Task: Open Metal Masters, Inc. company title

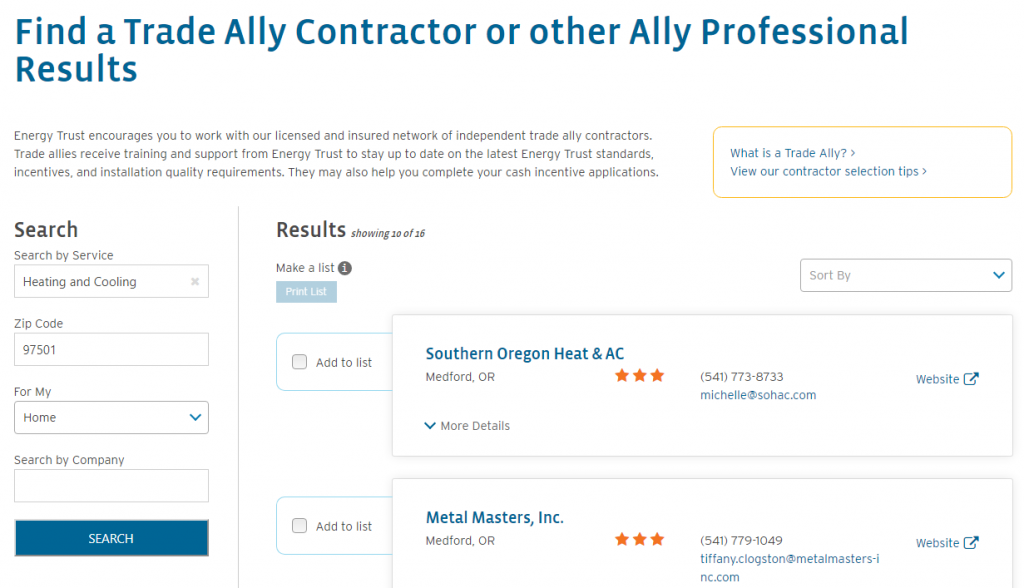Action: tap(494, 518)
